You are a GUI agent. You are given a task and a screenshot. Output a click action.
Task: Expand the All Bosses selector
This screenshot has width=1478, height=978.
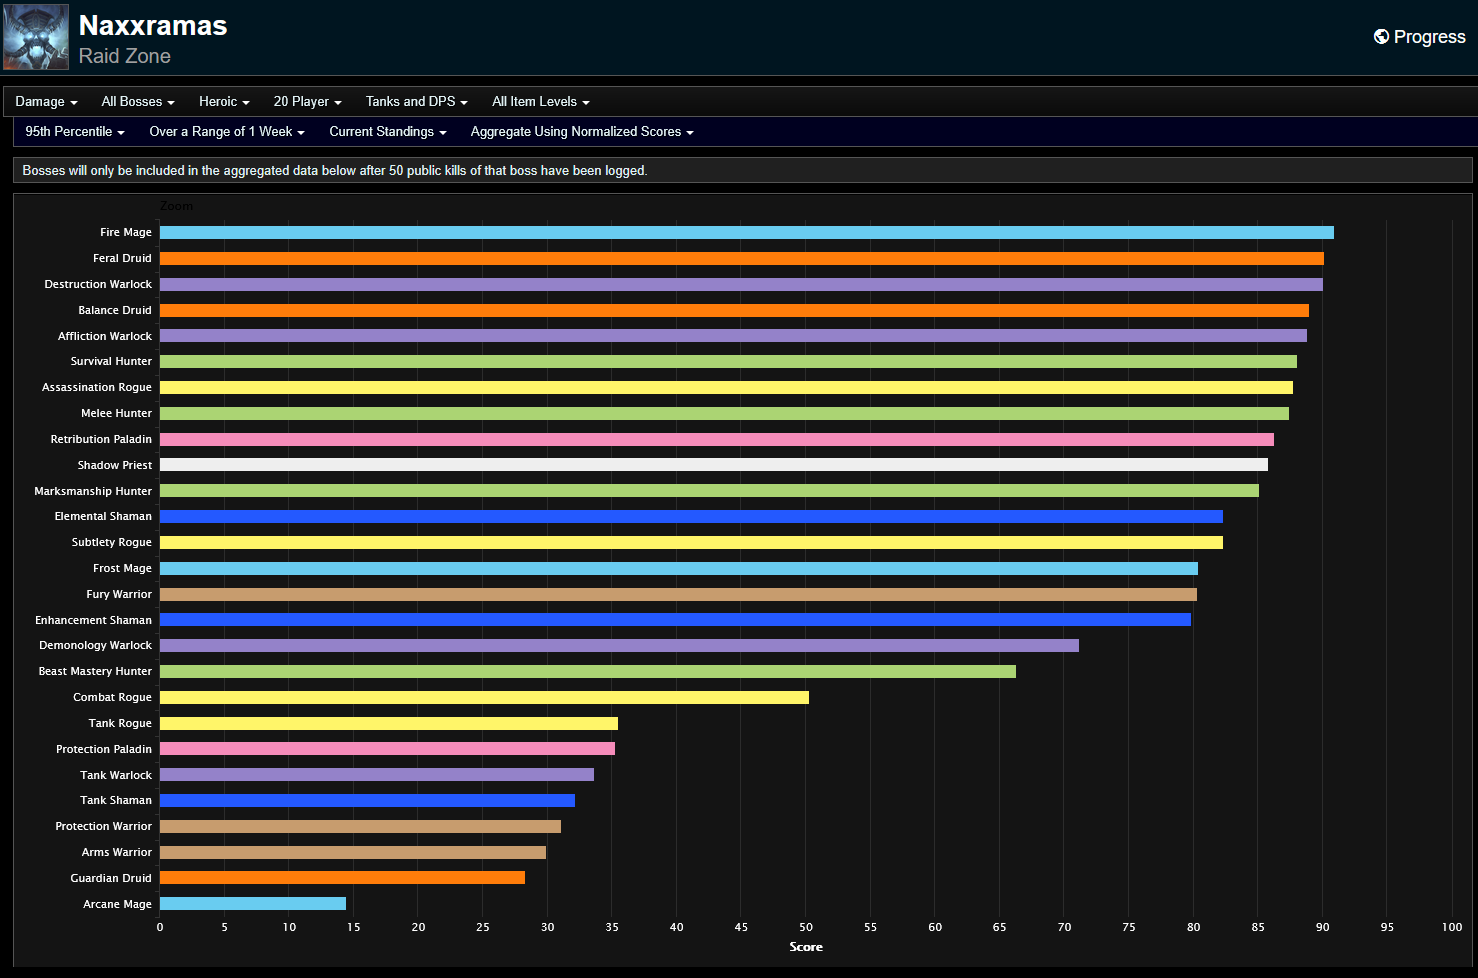137,101
